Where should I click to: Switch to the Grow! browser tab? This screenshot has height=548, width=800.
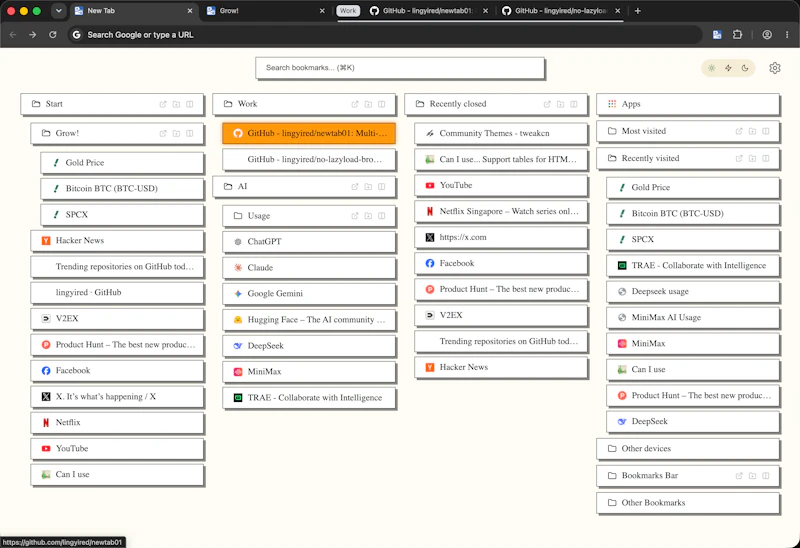pos(265,11)
